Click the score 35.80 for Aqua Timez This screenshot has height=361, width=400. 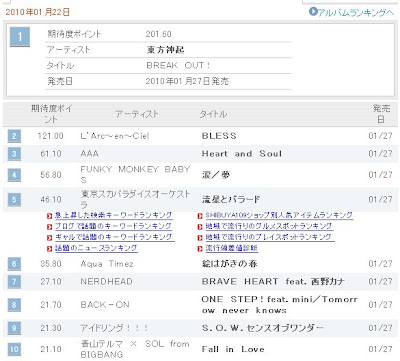coord(51,264)
